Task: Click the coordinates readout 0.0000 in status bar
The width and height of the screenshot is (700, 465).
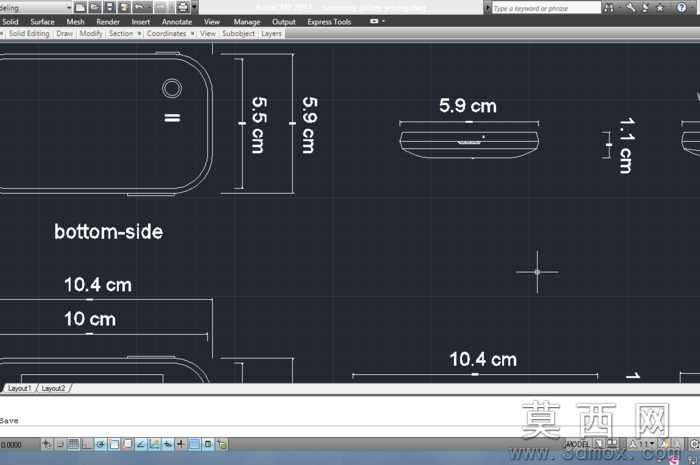Action: (11, 445)
